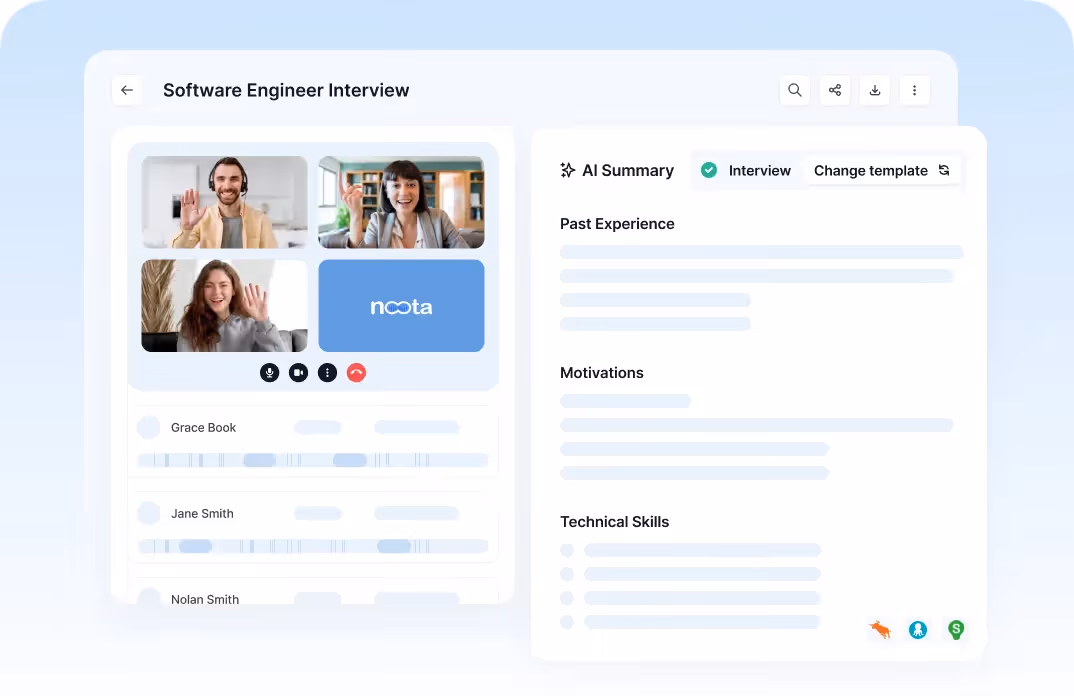Click Nolan Smith speaker name
Viewport: 1074px width, 696px height.
[x=205, y=599]
